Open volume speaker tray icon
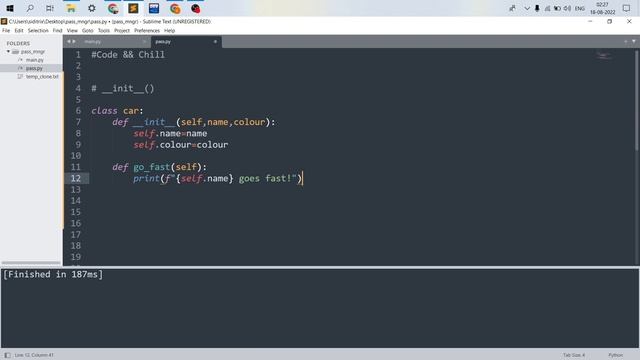 coord(567,8)
